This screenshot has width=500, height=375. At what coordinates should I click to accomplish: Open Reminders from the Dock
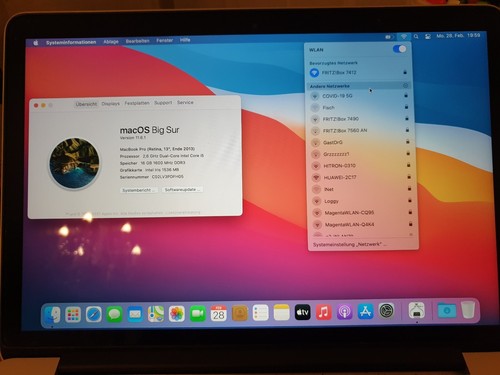click(x=260, y=313)
